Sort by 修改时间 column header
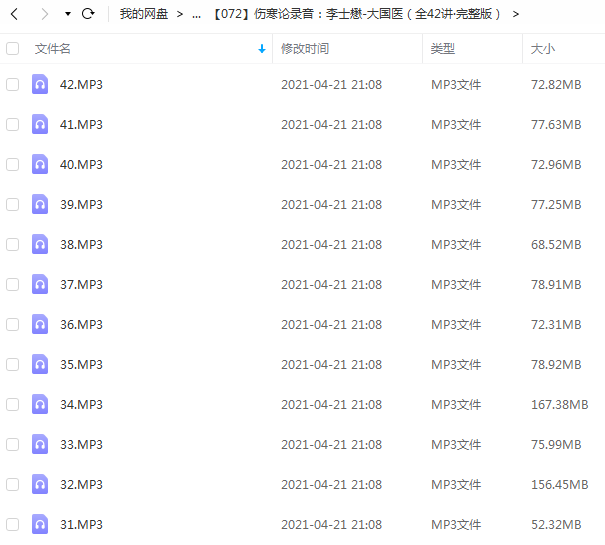Screen dimensions: 605x545 tap(305, 49)
